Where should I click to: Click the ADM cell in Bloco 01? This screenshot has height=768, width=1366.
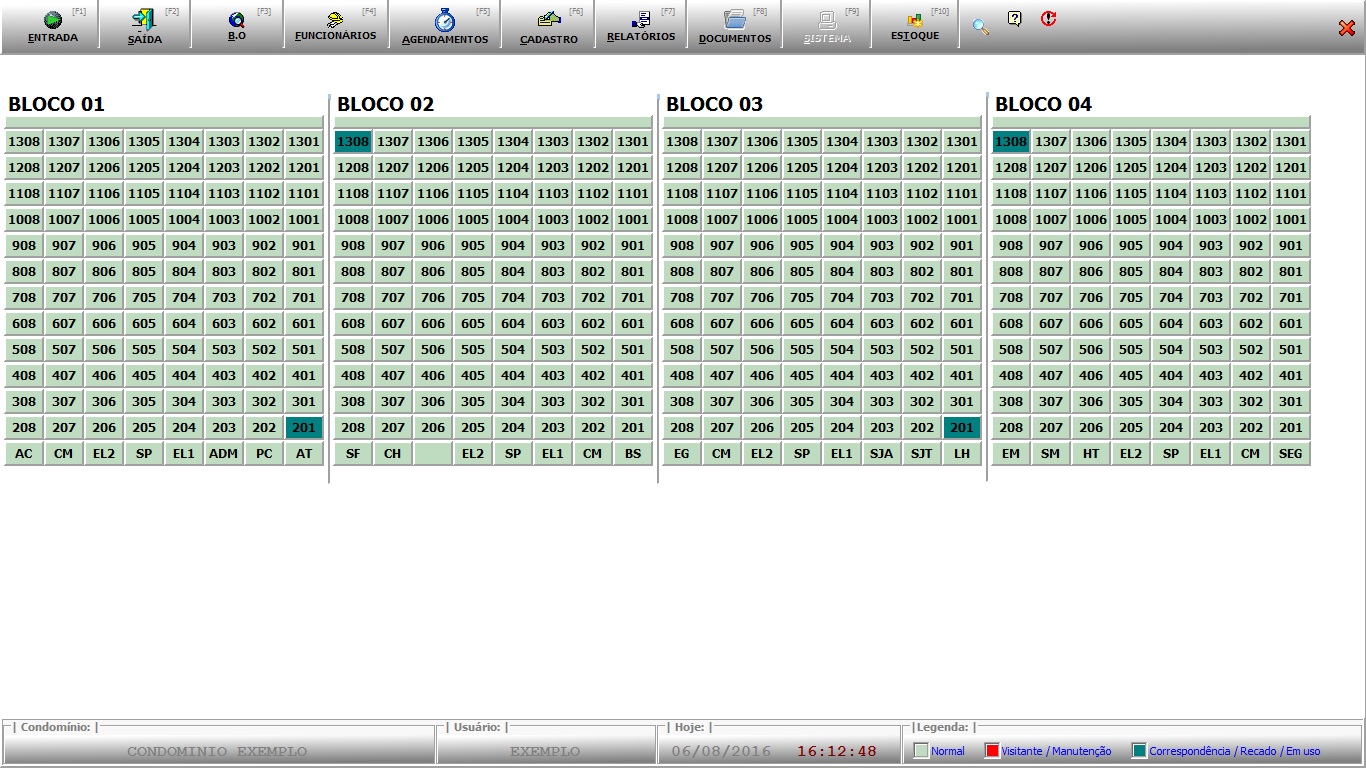tap(224, 454)
